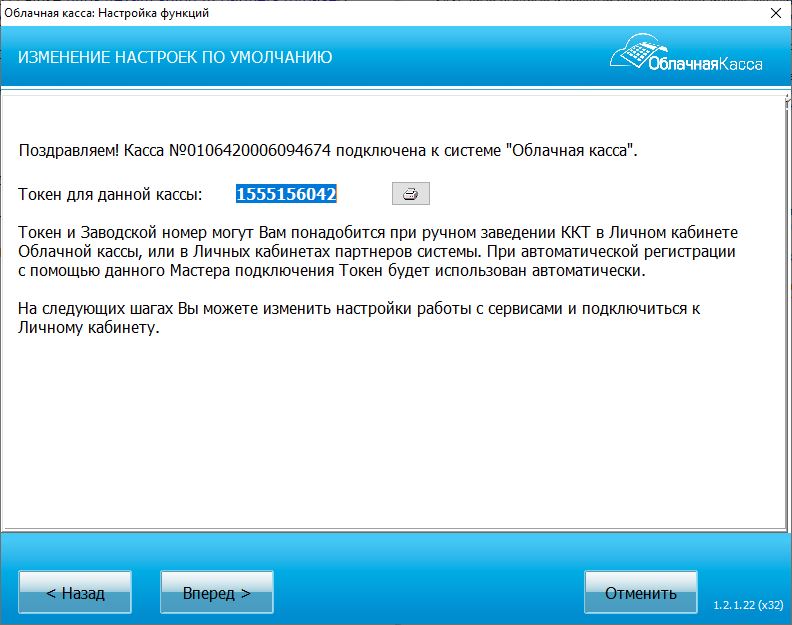Screen dimensions: 792x625
Task: Select the token field 1555156042
Action: pyautogui.click(x=286, y=194)
